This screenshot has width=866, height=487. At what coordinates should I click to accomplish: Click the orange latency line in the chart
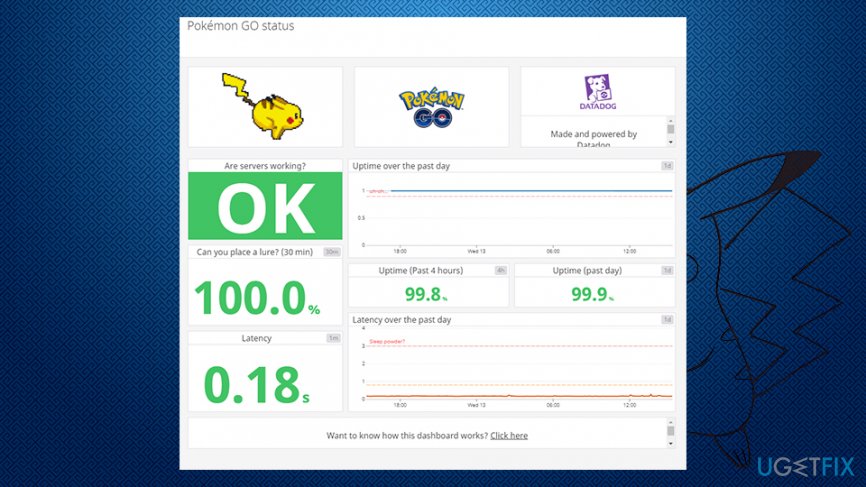(x=519, y=396)
